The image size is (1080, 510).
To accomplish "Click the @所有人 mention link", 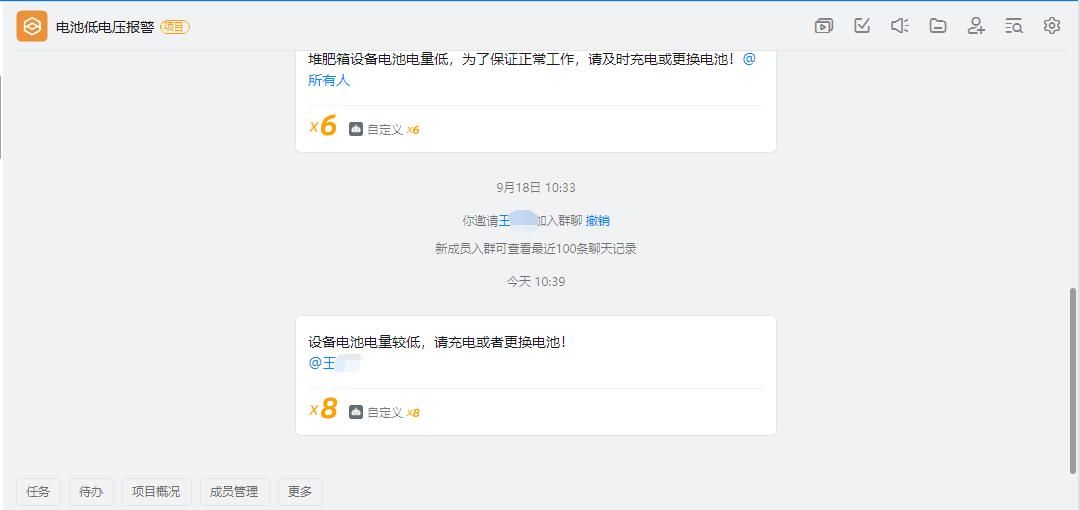I will click(x=329, y=80).
